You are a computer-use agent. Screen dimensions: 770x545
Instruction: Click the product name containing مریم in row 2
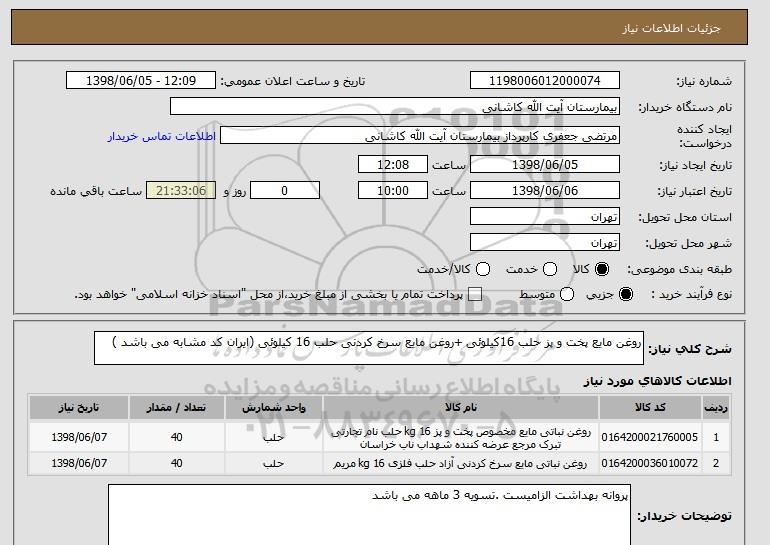coord(460,463)
